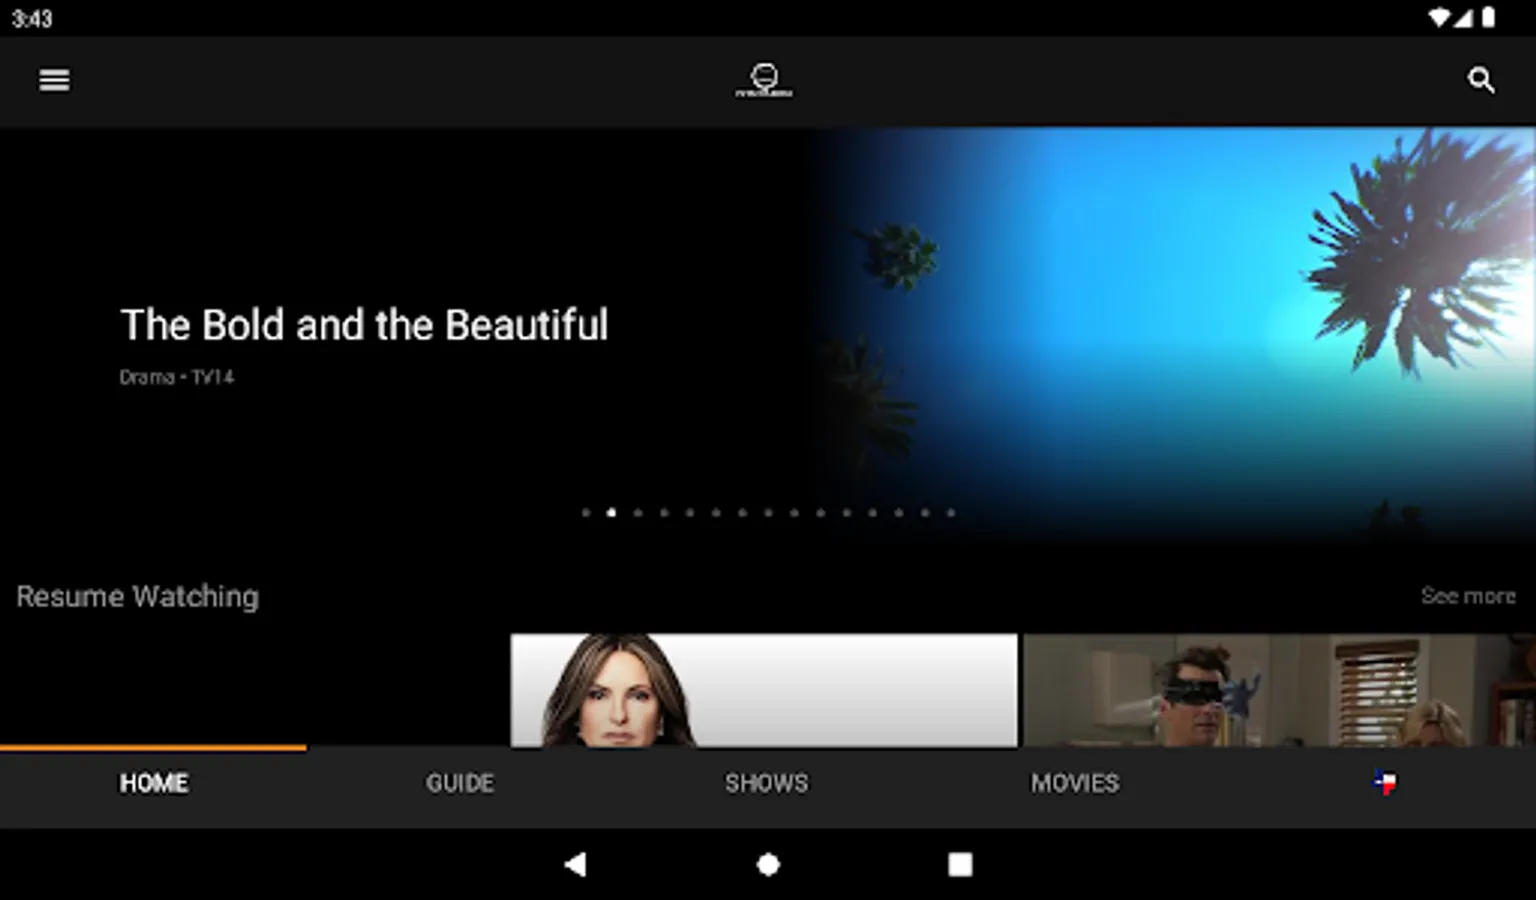Switch to the MOVIES tab
Screen dimensions: 1536x900
1075,783
